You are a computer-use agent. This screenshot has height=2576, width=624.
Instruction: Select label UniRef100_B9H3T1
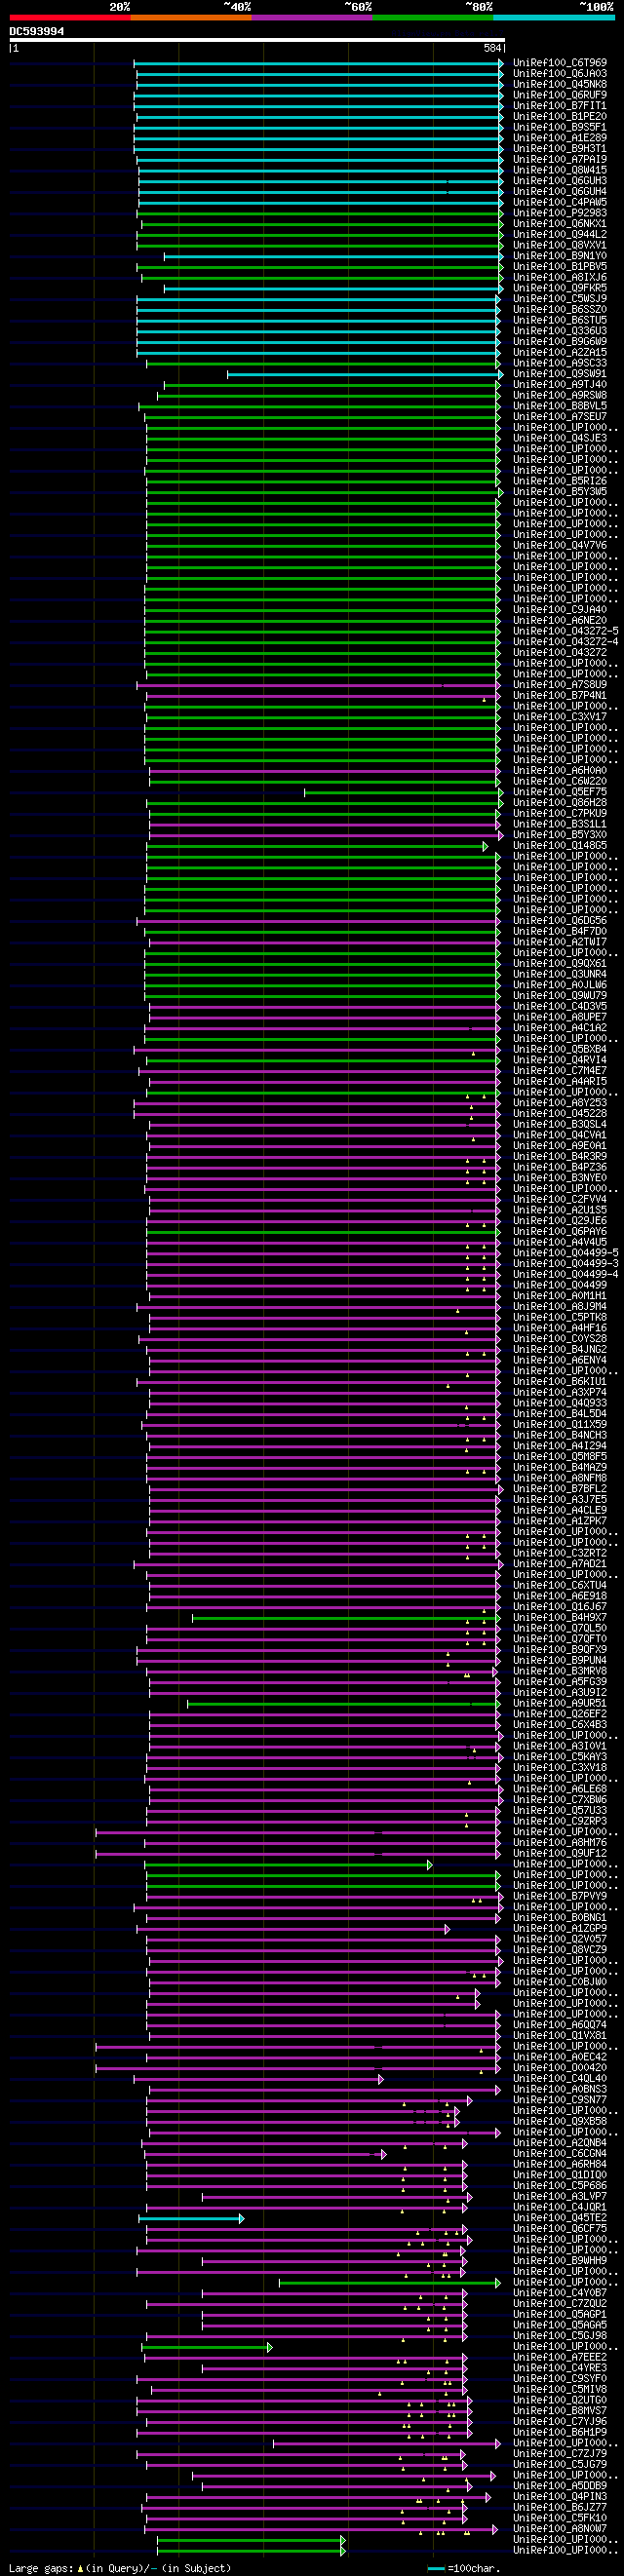[x=560, y=149]
